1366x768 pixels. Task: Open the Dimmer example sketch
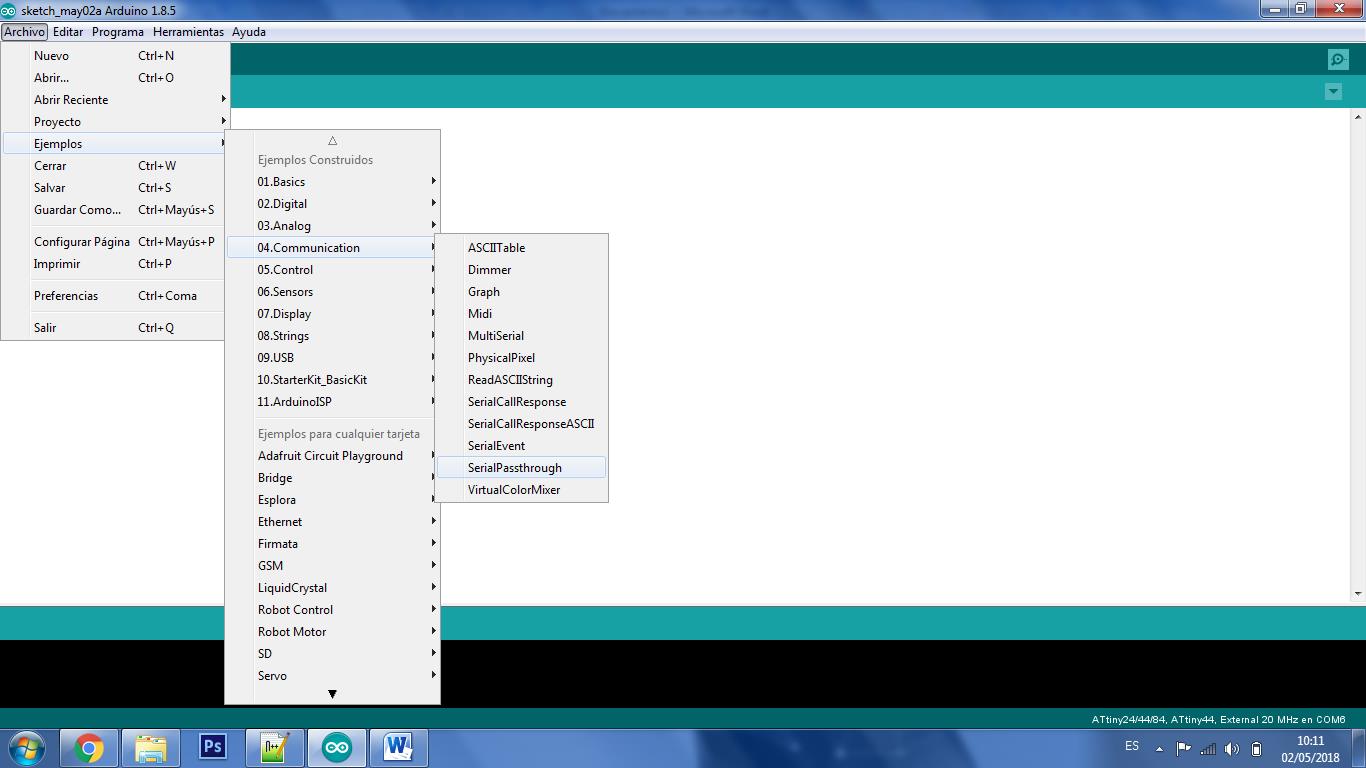tap(521, 270)
